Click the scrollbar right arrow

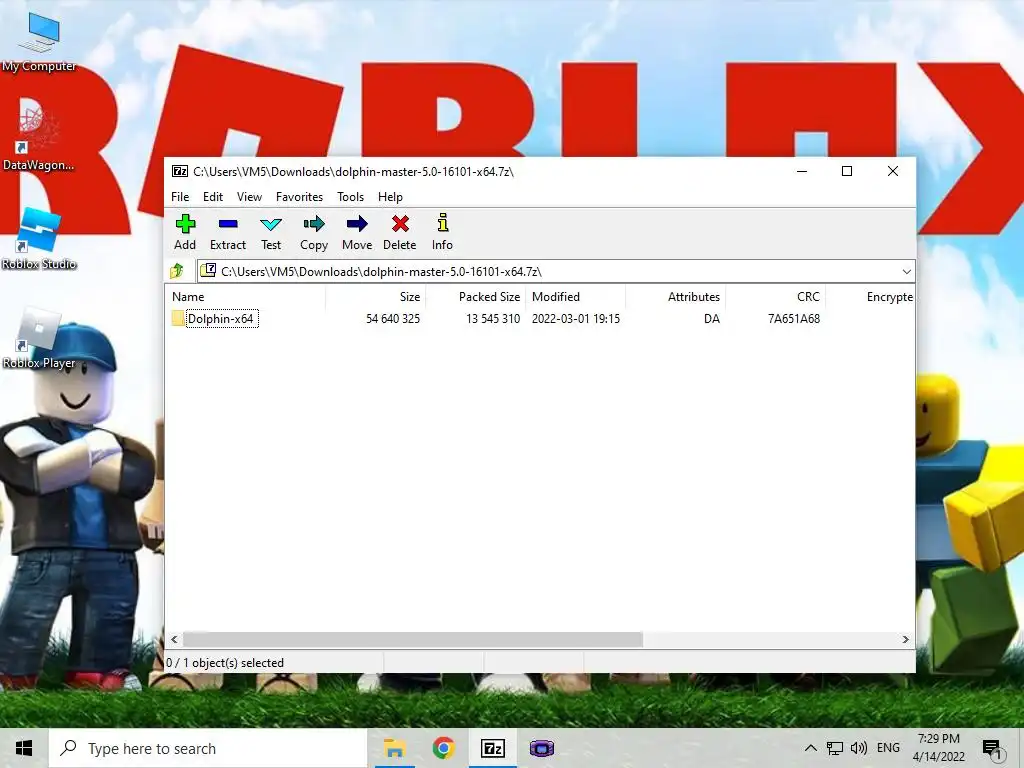tap(905, 639)
